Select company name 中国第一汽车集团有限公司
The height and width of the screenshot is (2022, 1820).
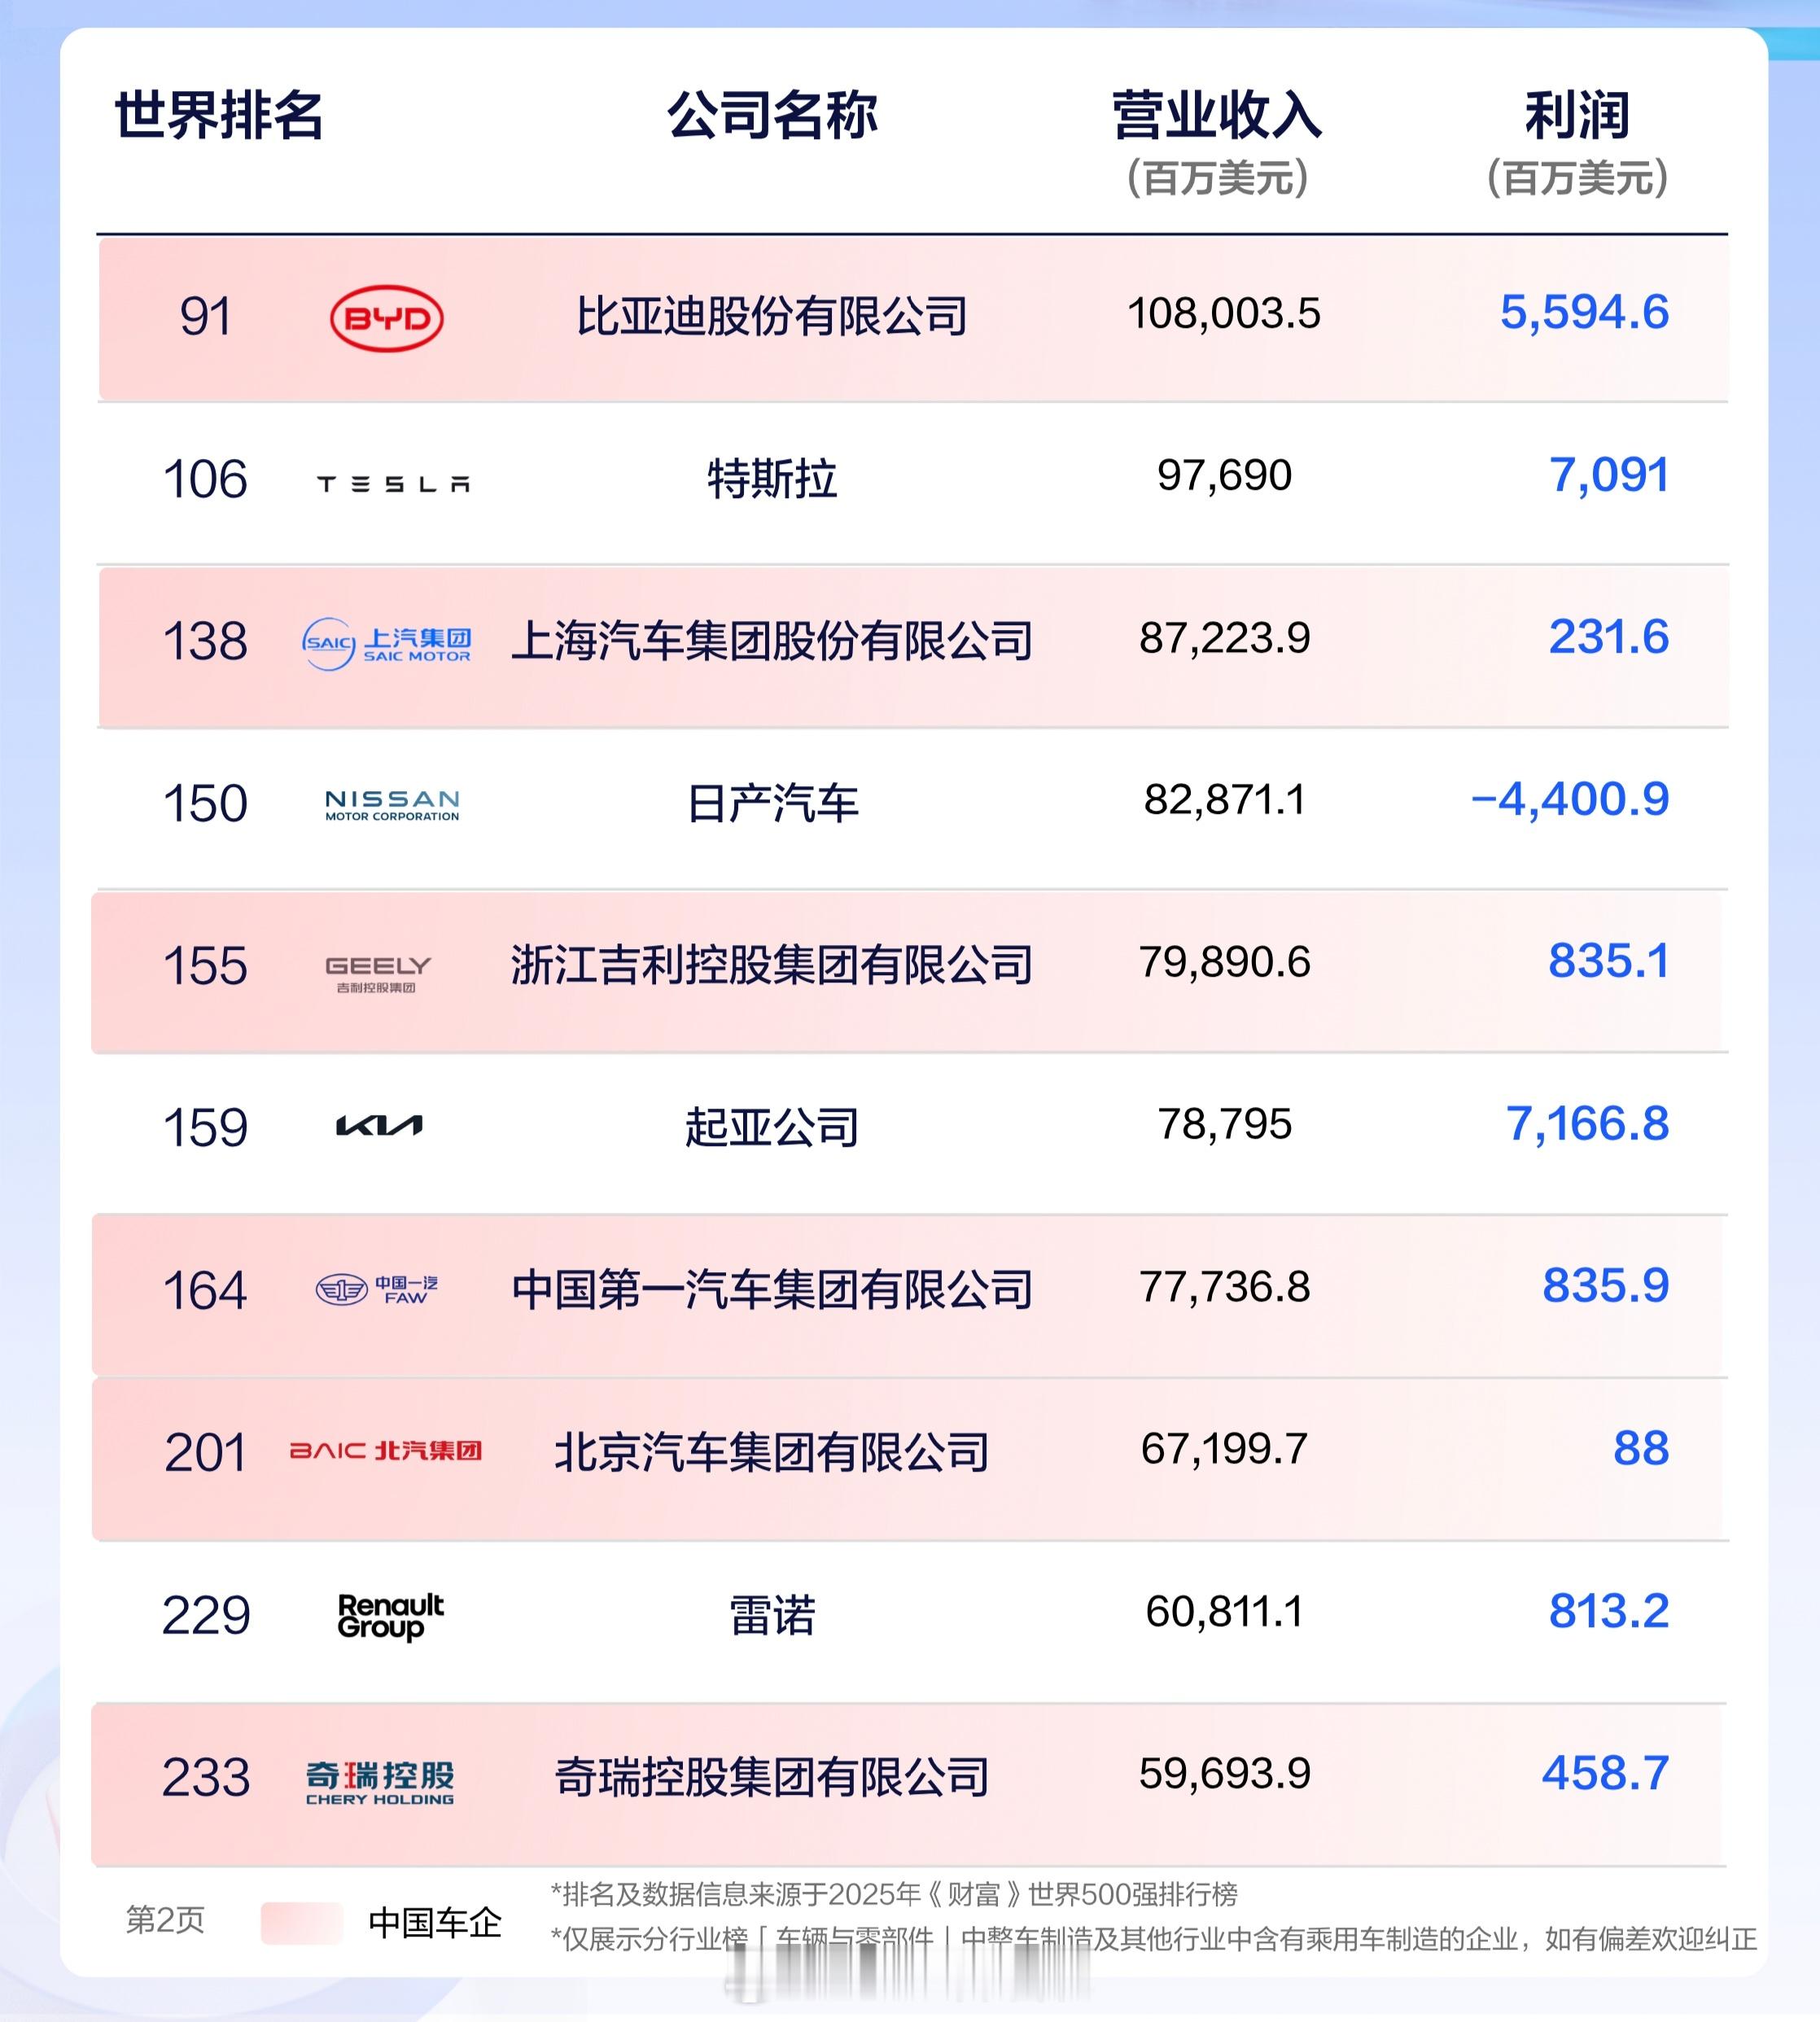pos(772,1290)
